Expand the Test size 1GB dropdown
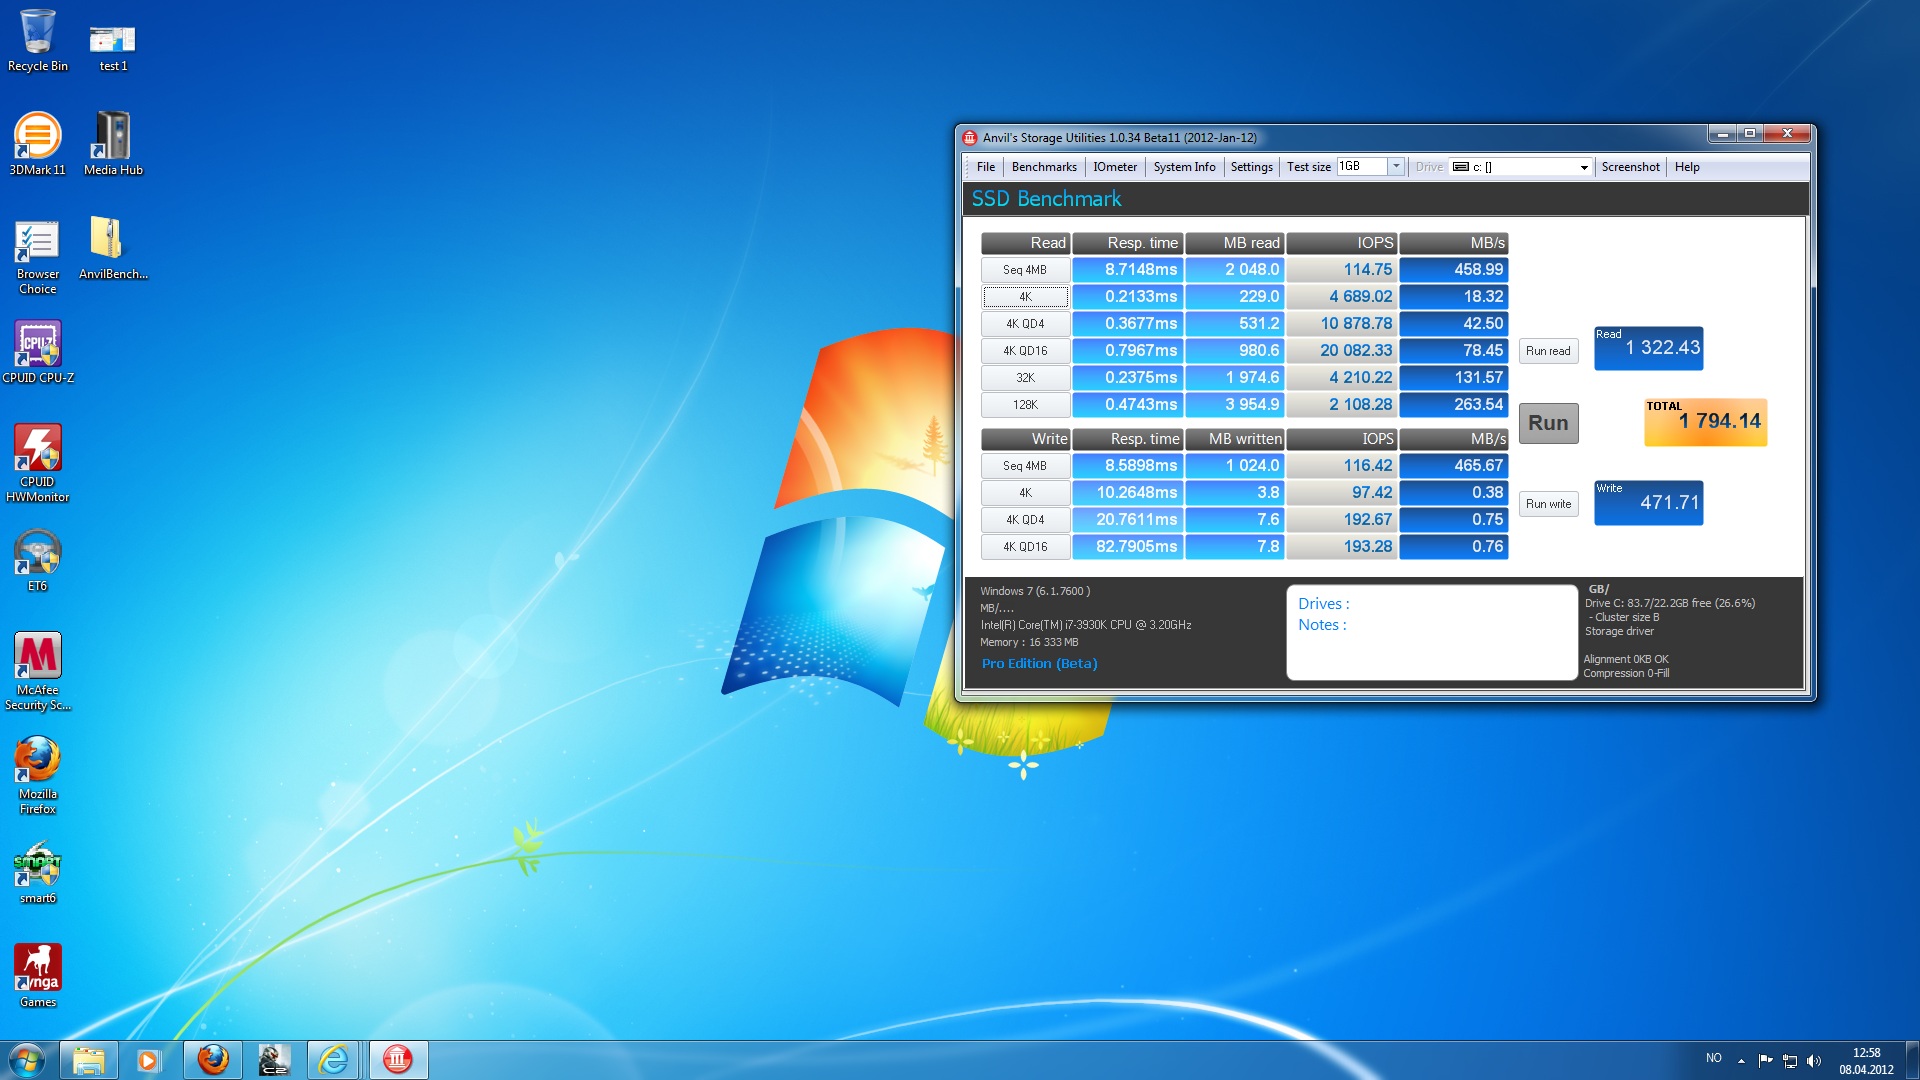 [1396, 167]
